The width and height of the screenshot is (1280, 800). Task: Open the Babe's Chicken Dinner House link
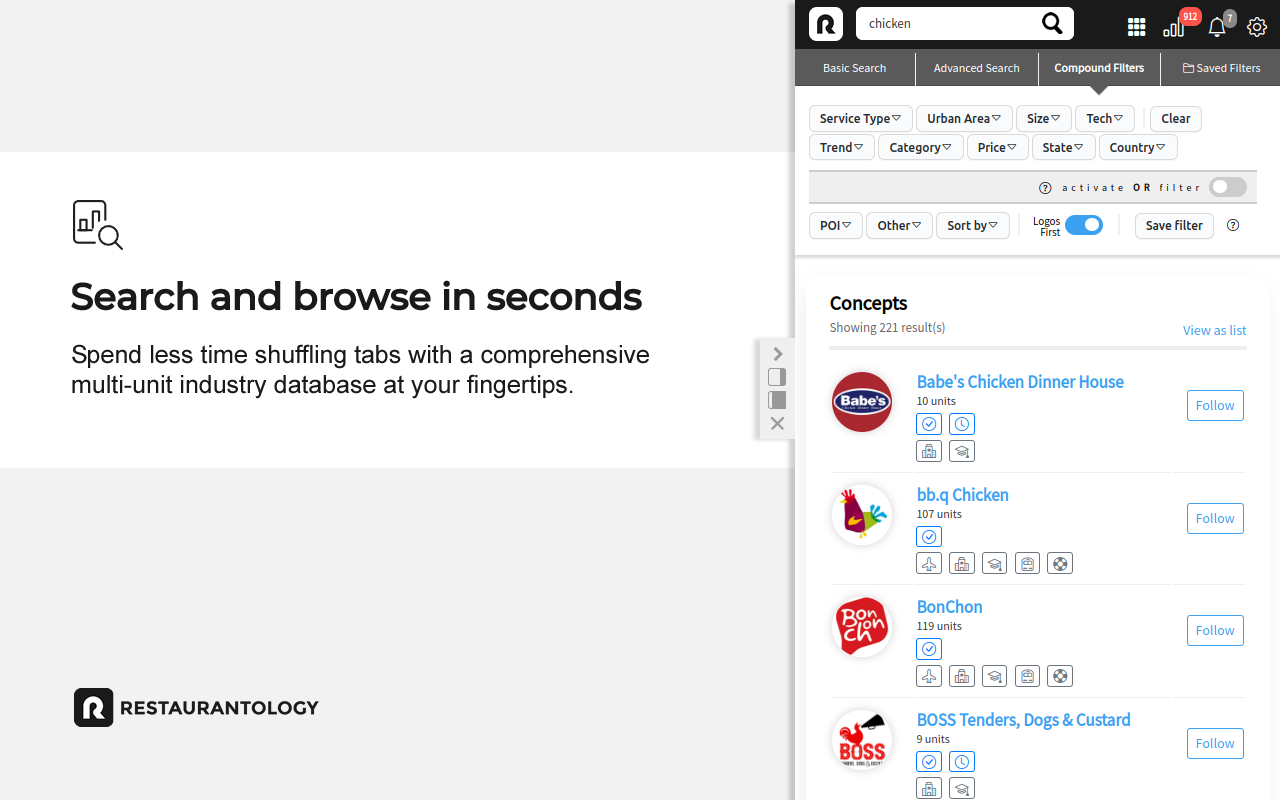[1020, 381]
